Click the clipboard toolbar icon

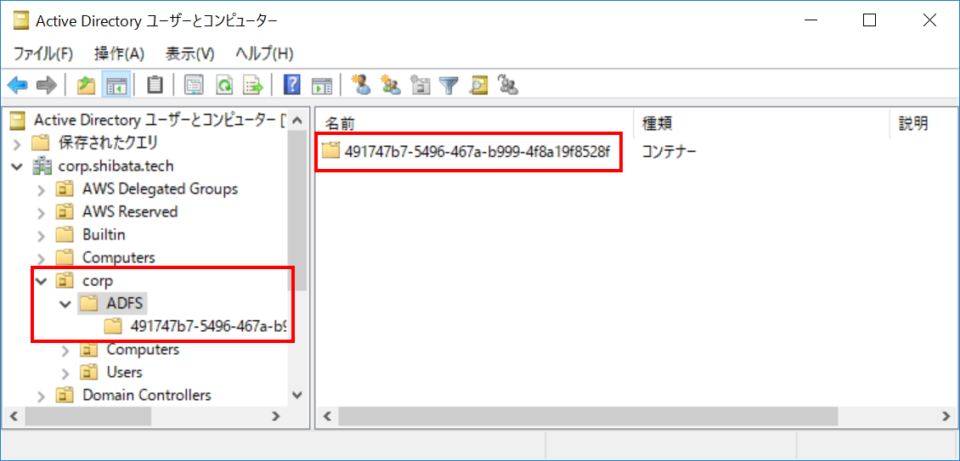(156, 86)
